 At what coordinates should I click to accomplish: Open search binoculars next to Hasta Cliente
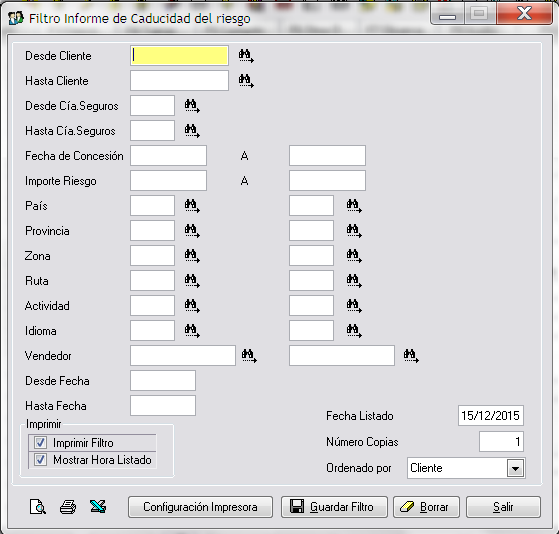[246, 81]
